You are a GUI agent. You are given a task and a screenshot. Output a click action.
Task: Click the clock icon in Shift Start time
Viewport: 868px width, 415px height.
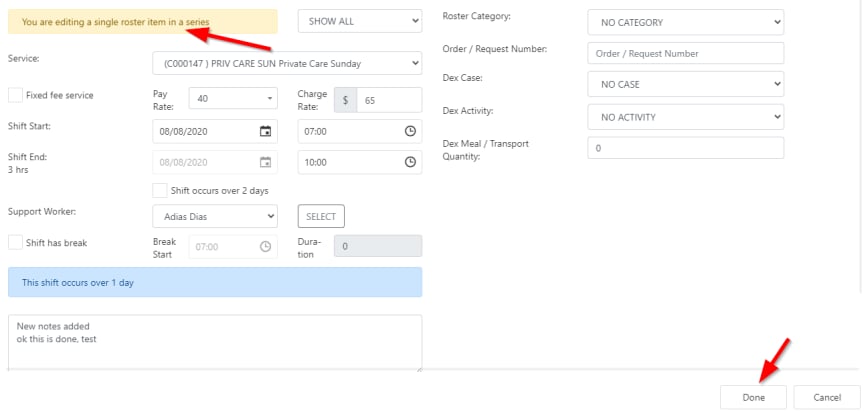[x=410, y=132]
